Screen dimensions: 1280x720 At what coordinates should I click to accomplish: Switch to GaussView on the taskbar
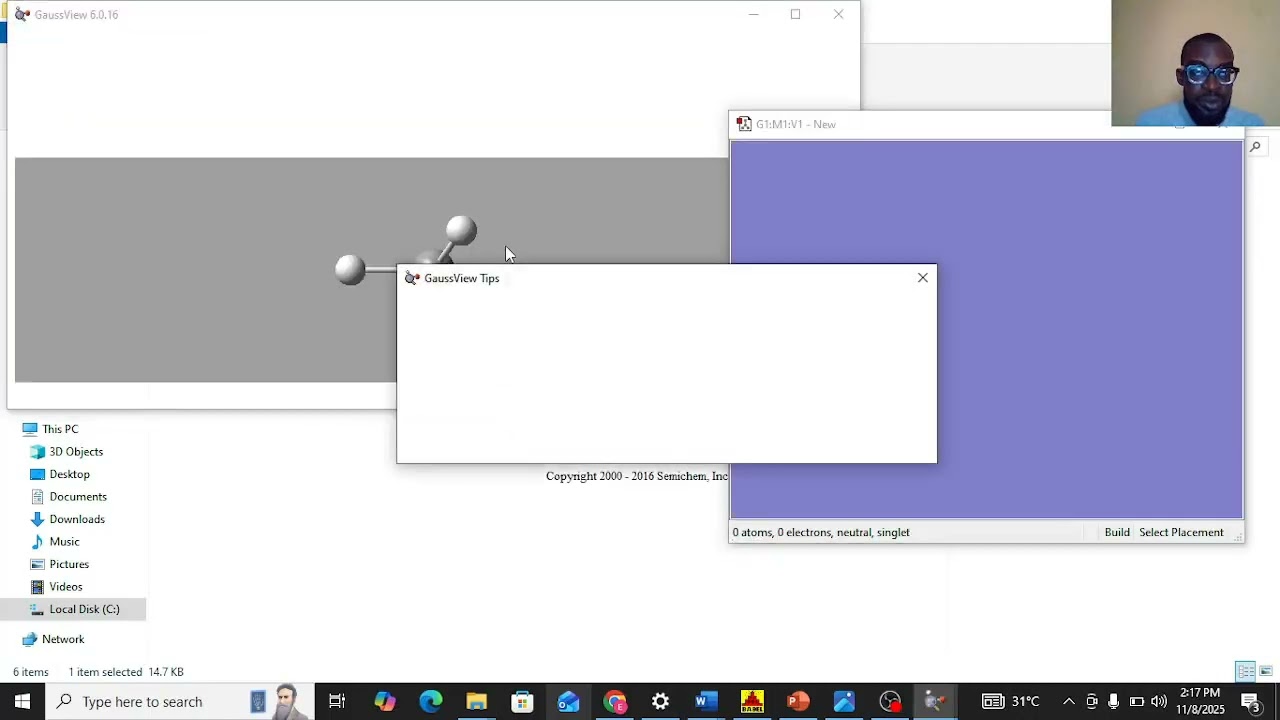935,701
